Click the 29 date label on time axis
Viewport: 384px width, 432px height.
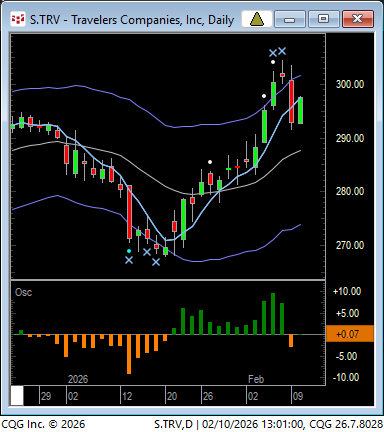coord(46,396)
